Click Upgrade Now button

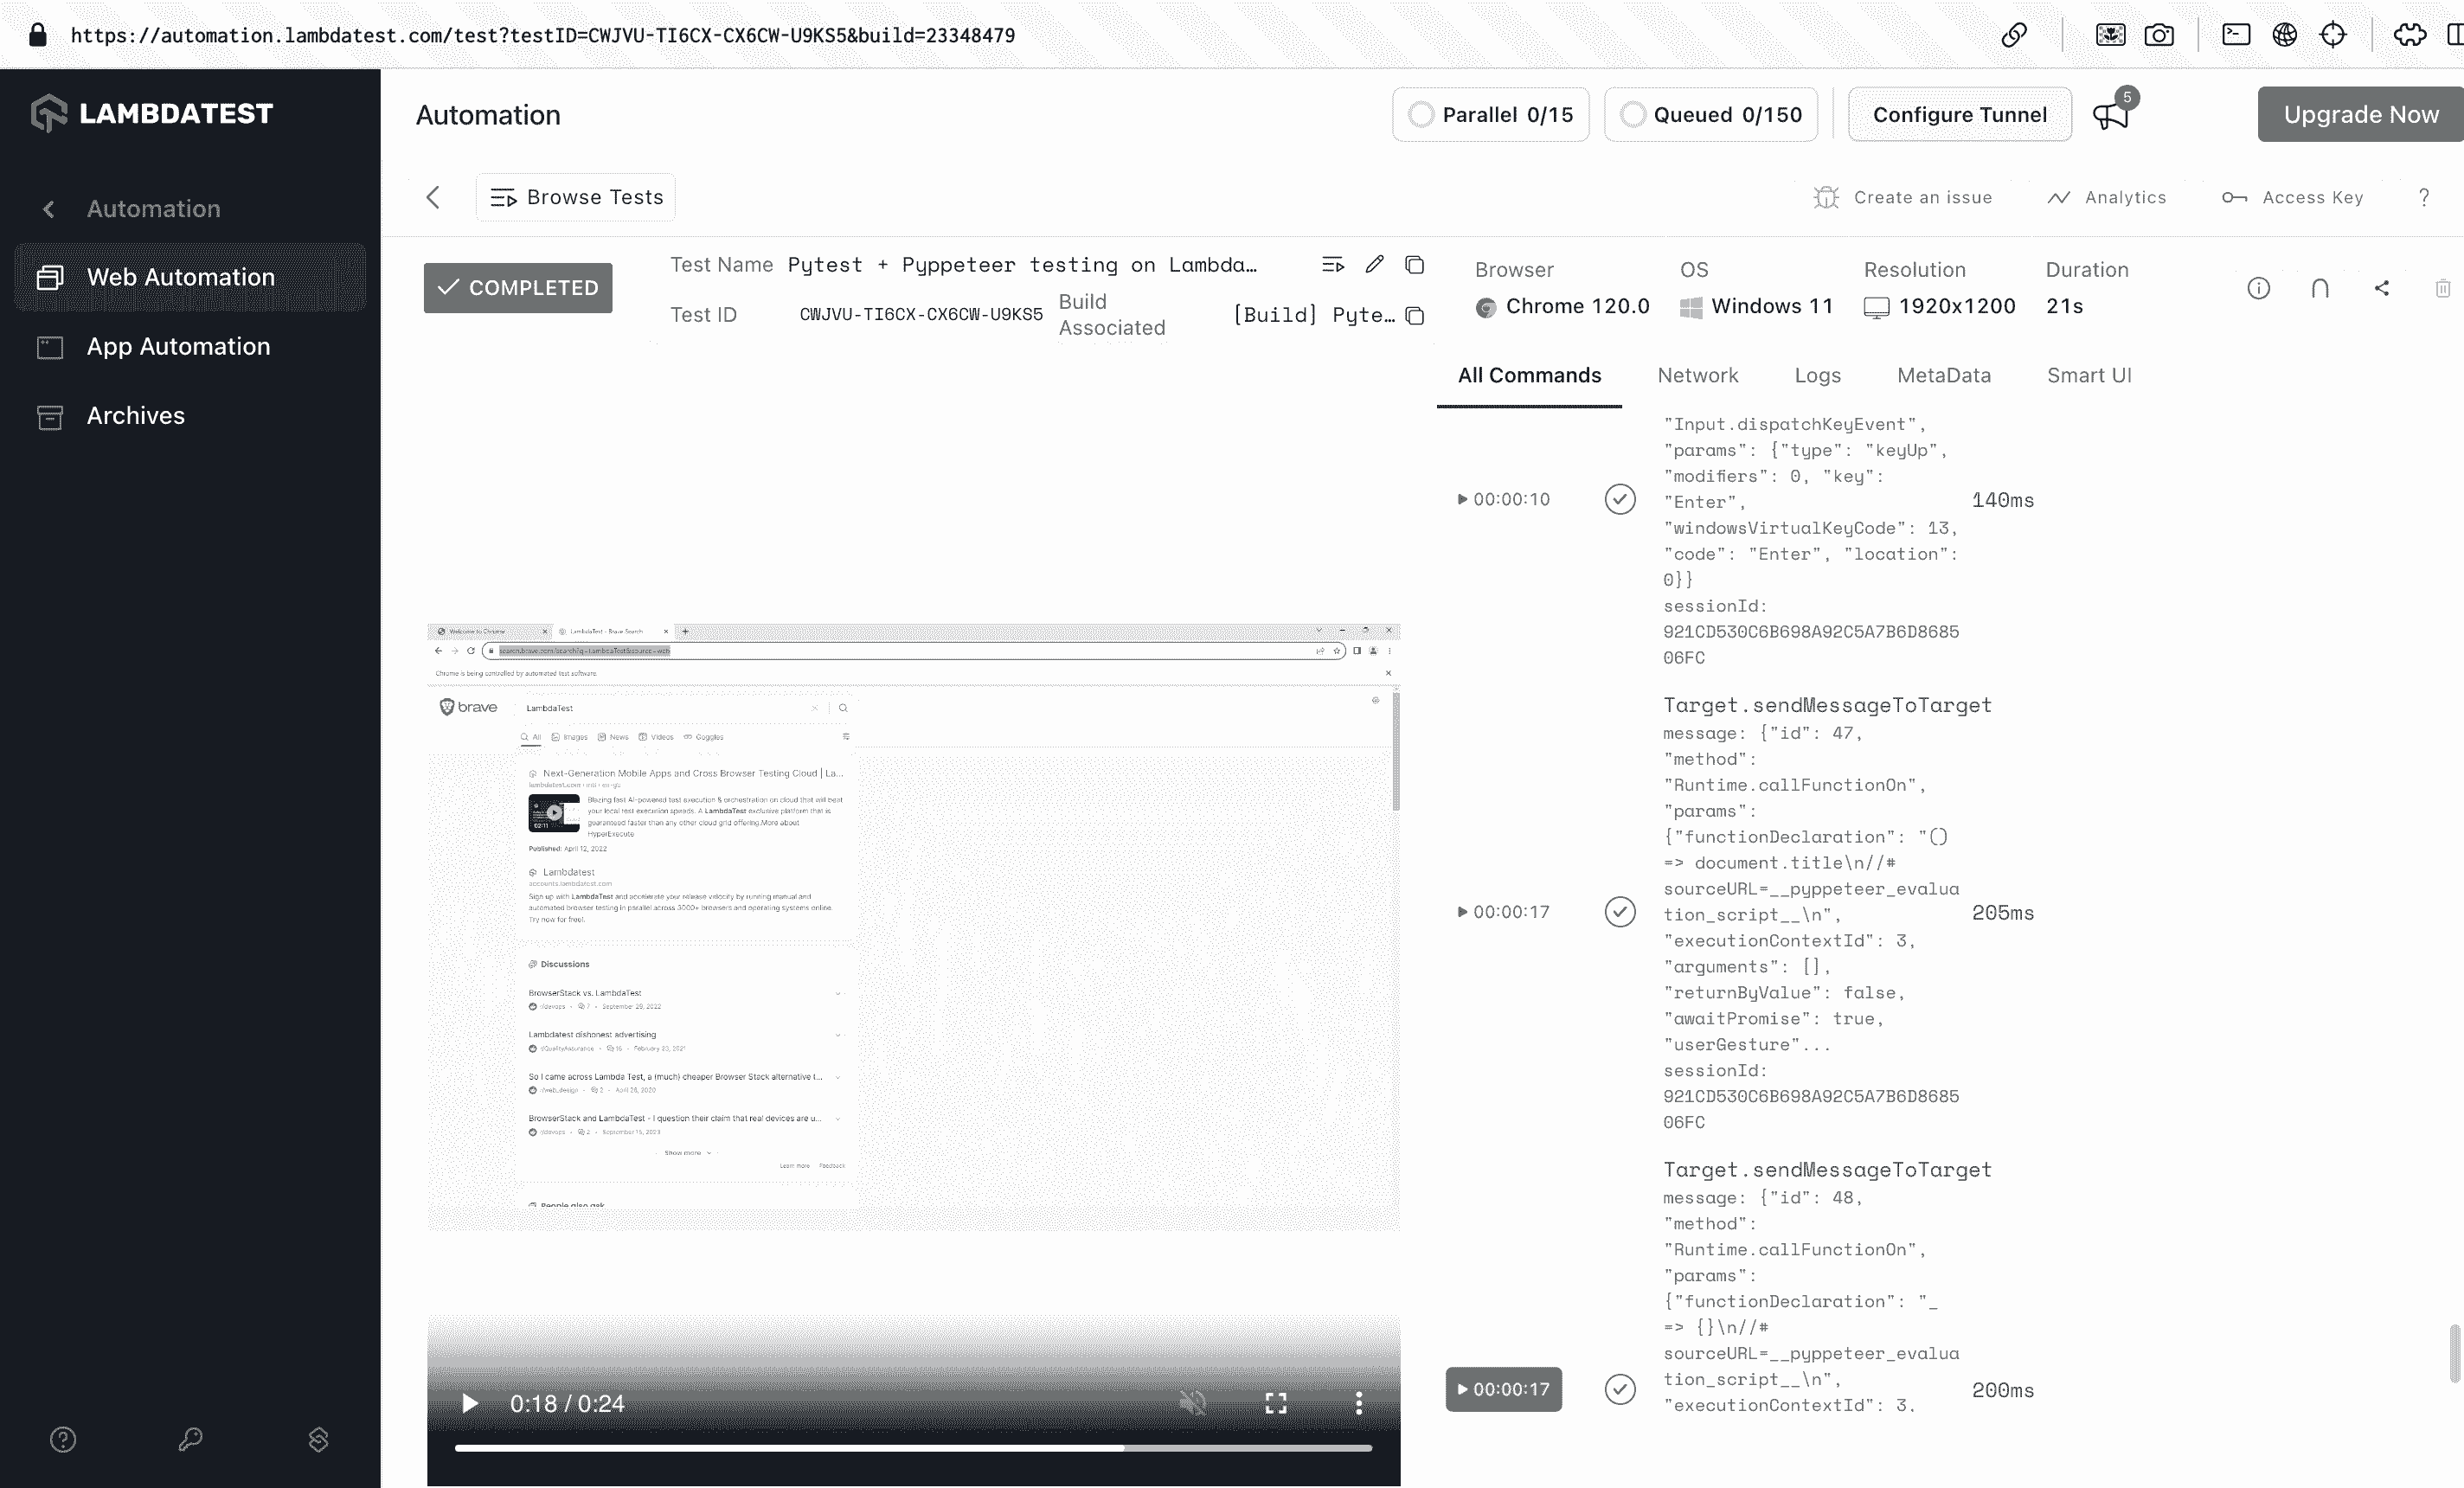(2362, 114)
